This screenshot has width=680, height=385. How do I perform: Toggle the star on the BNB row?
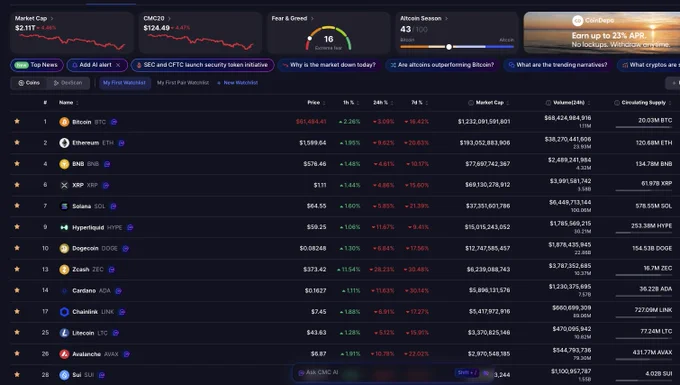[17, 163]
